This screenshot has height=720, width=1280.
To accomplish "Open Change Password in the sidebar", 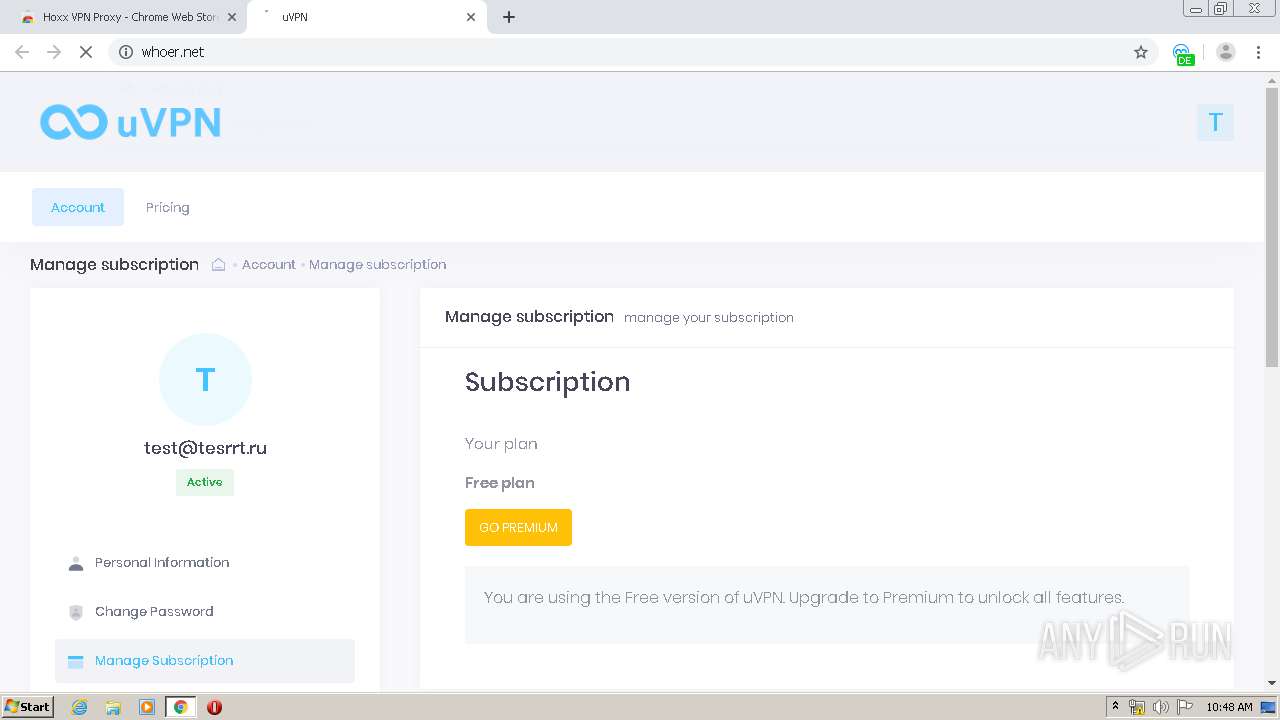I will click(x=205, y=612).
